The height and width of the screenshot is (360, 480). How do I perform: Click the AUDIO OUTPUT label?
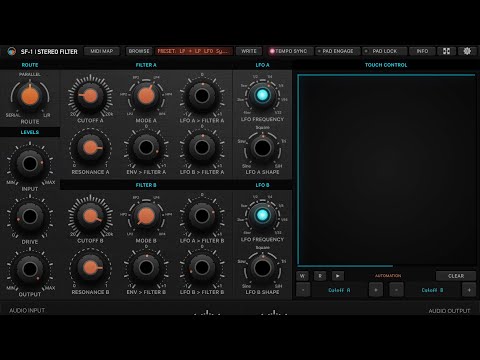(449, 311)
